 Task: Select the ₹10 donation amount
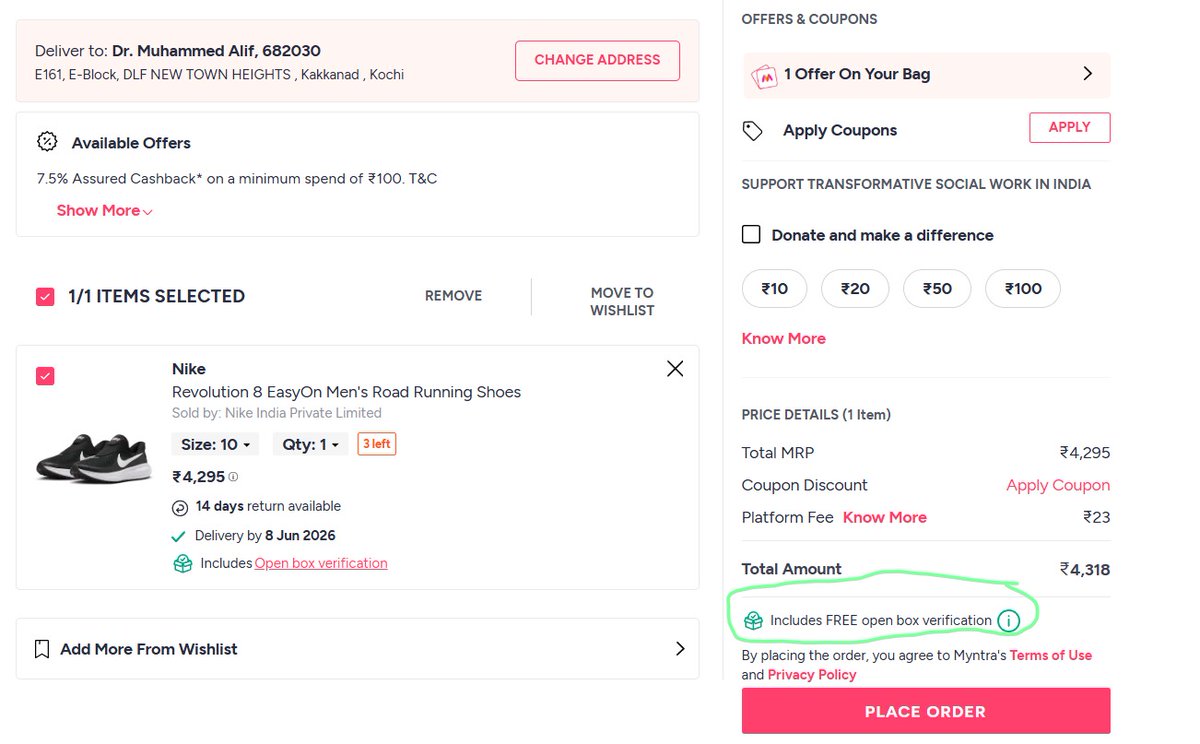point(775,289)
